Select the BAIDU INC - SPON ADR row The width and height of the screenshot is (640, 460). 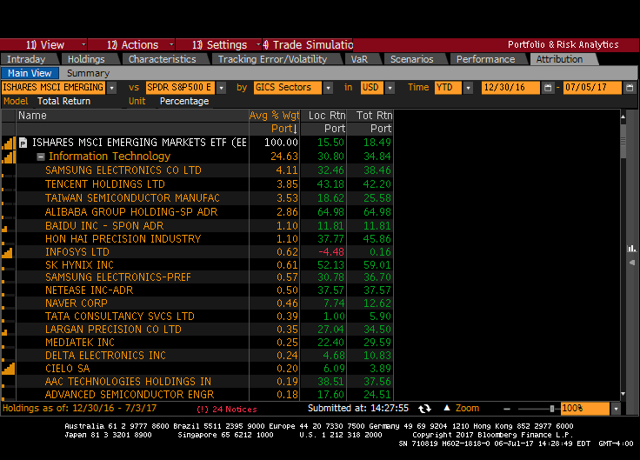tap(197, 226)
